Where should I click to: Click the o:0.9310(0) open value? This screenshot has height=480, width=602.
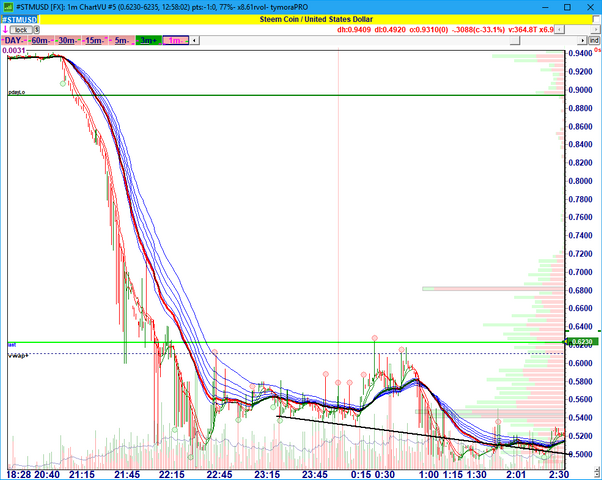click(429, 30)
